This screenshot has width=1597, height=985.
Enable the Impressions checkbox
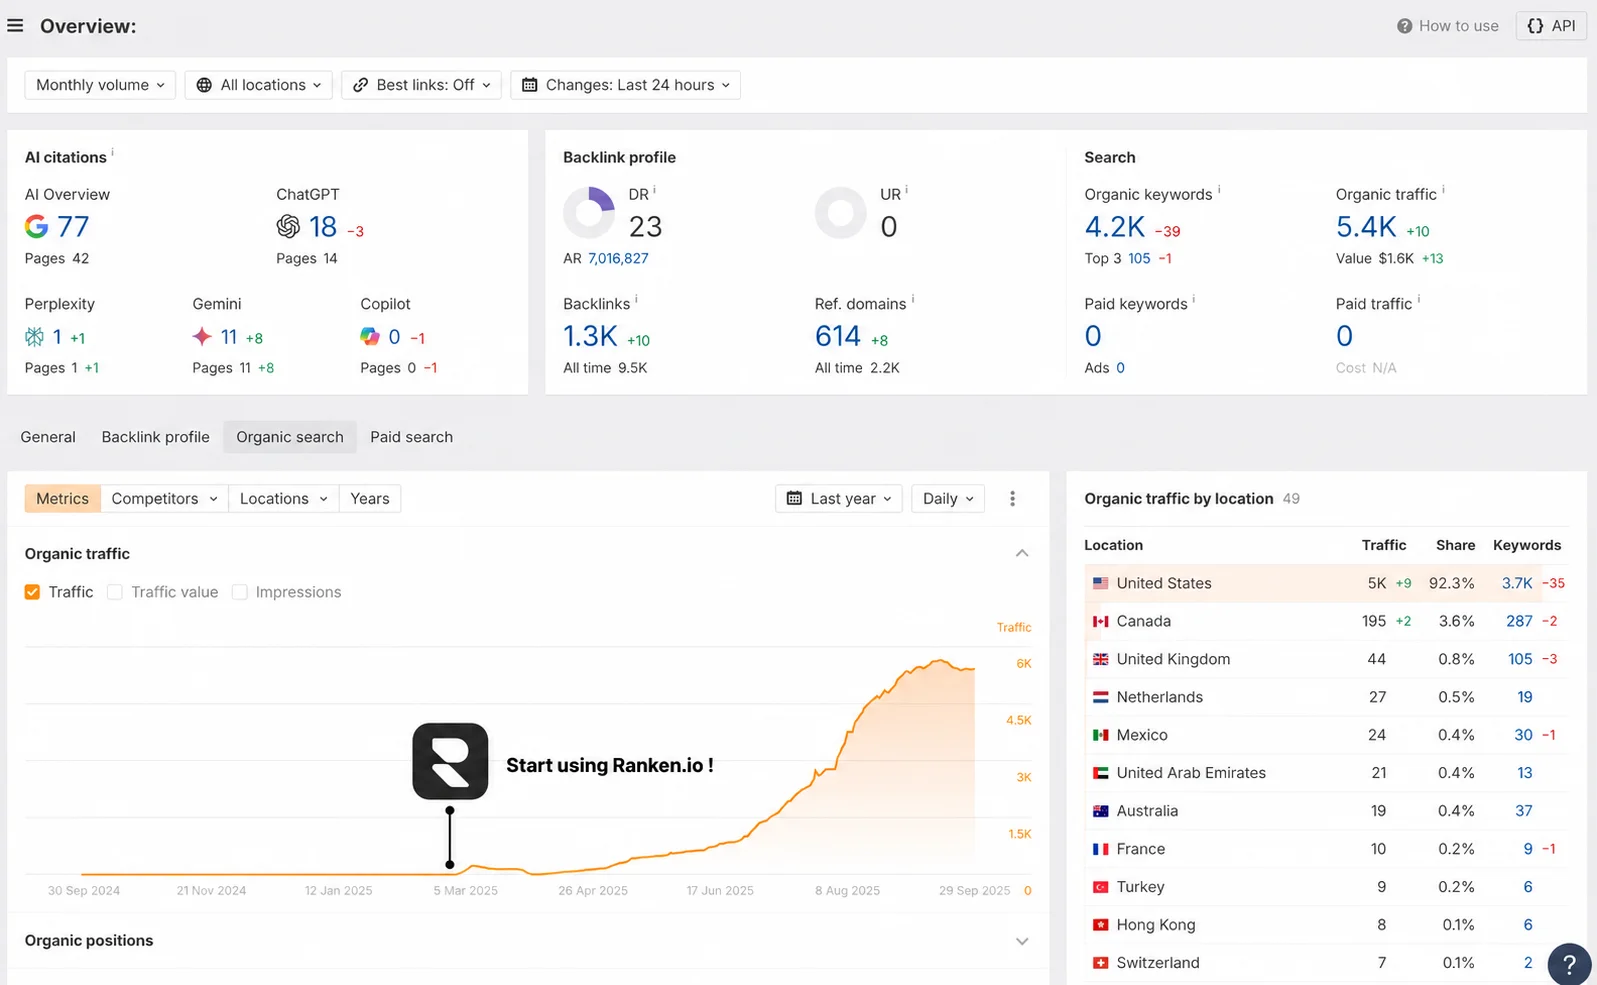[240, 592]
